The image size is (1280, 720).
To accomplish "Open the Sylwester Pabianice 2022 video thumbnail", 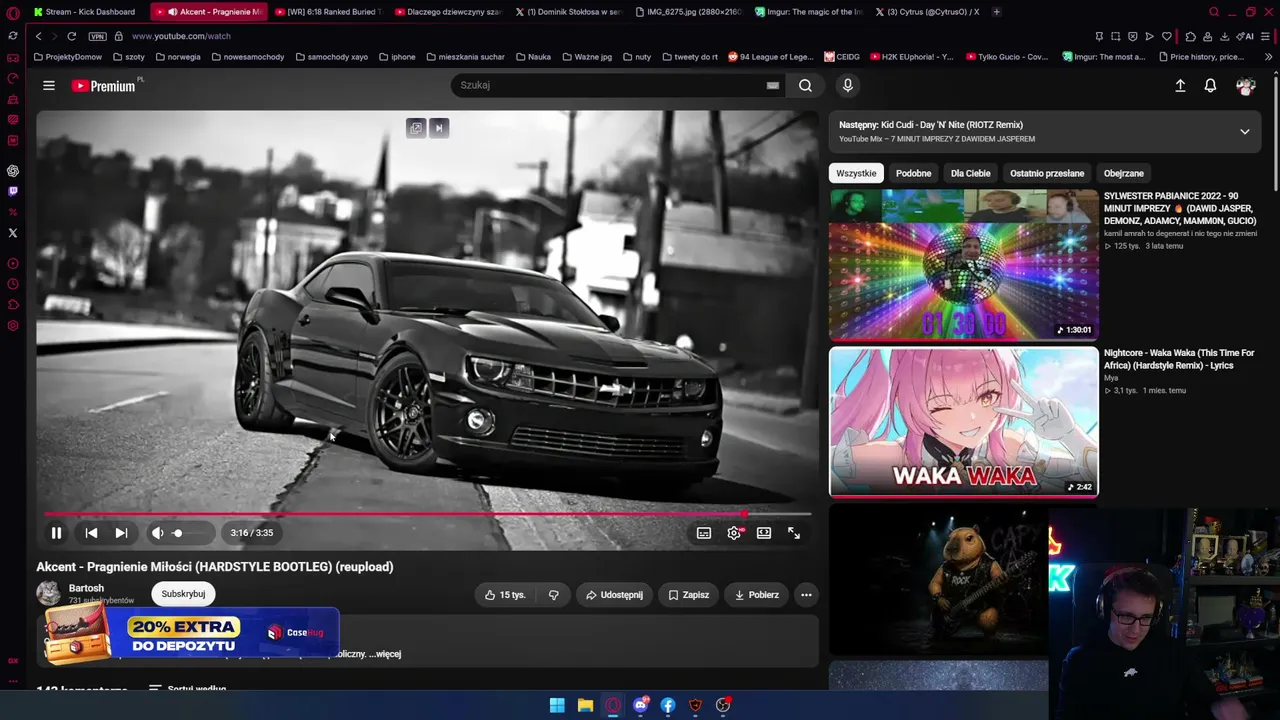I will [963, 265].
